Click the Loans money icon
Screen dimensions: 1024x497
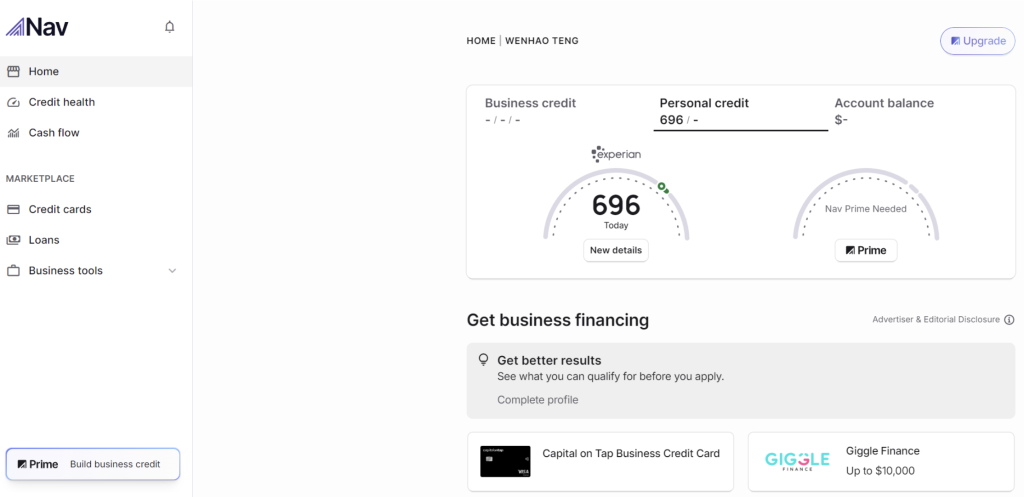(13, 240)
